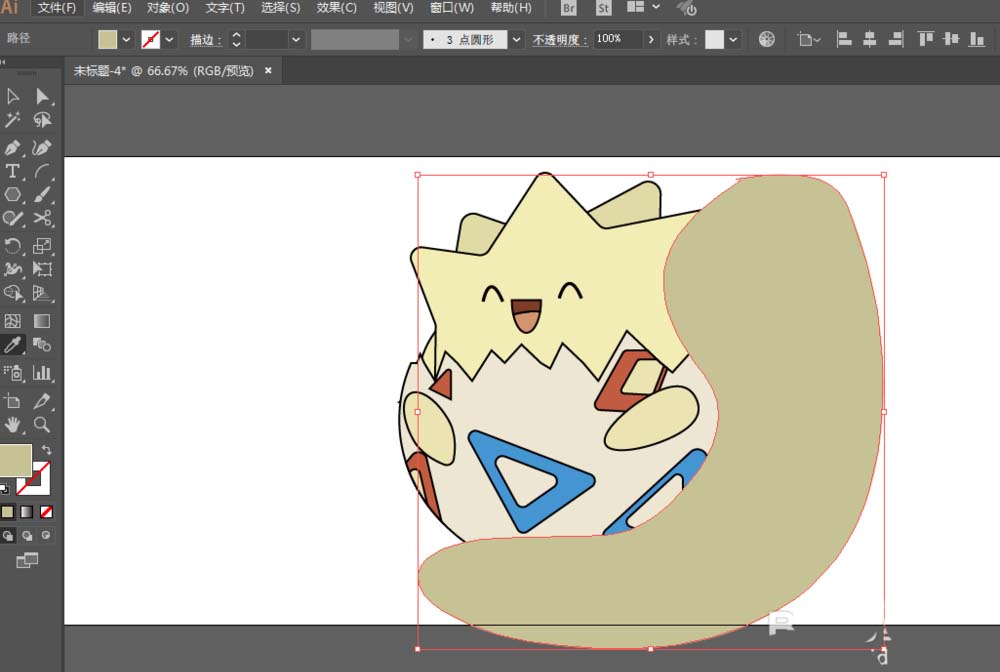Select the Hand tool
The height and width of the screenshot is (672, 1000).
(13, 425)
